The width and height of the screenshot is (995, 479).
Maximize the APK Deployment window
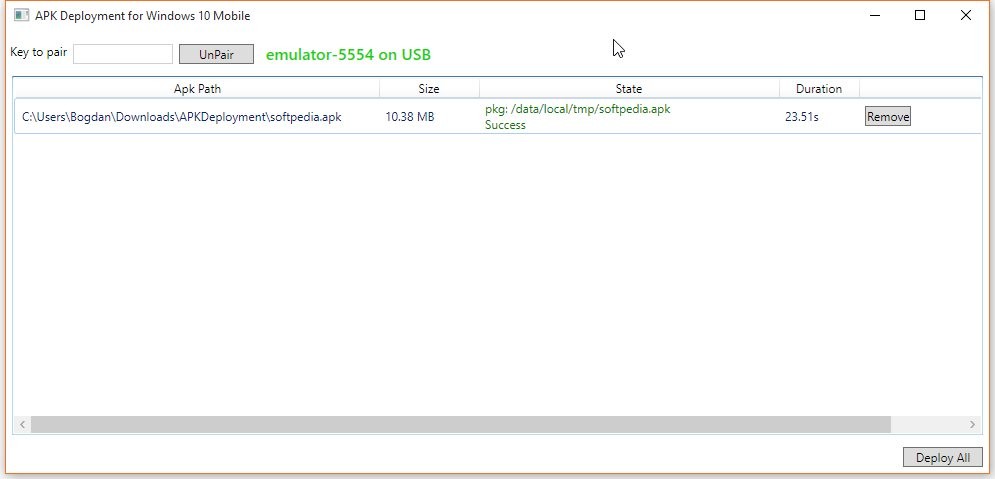[919, 15]
